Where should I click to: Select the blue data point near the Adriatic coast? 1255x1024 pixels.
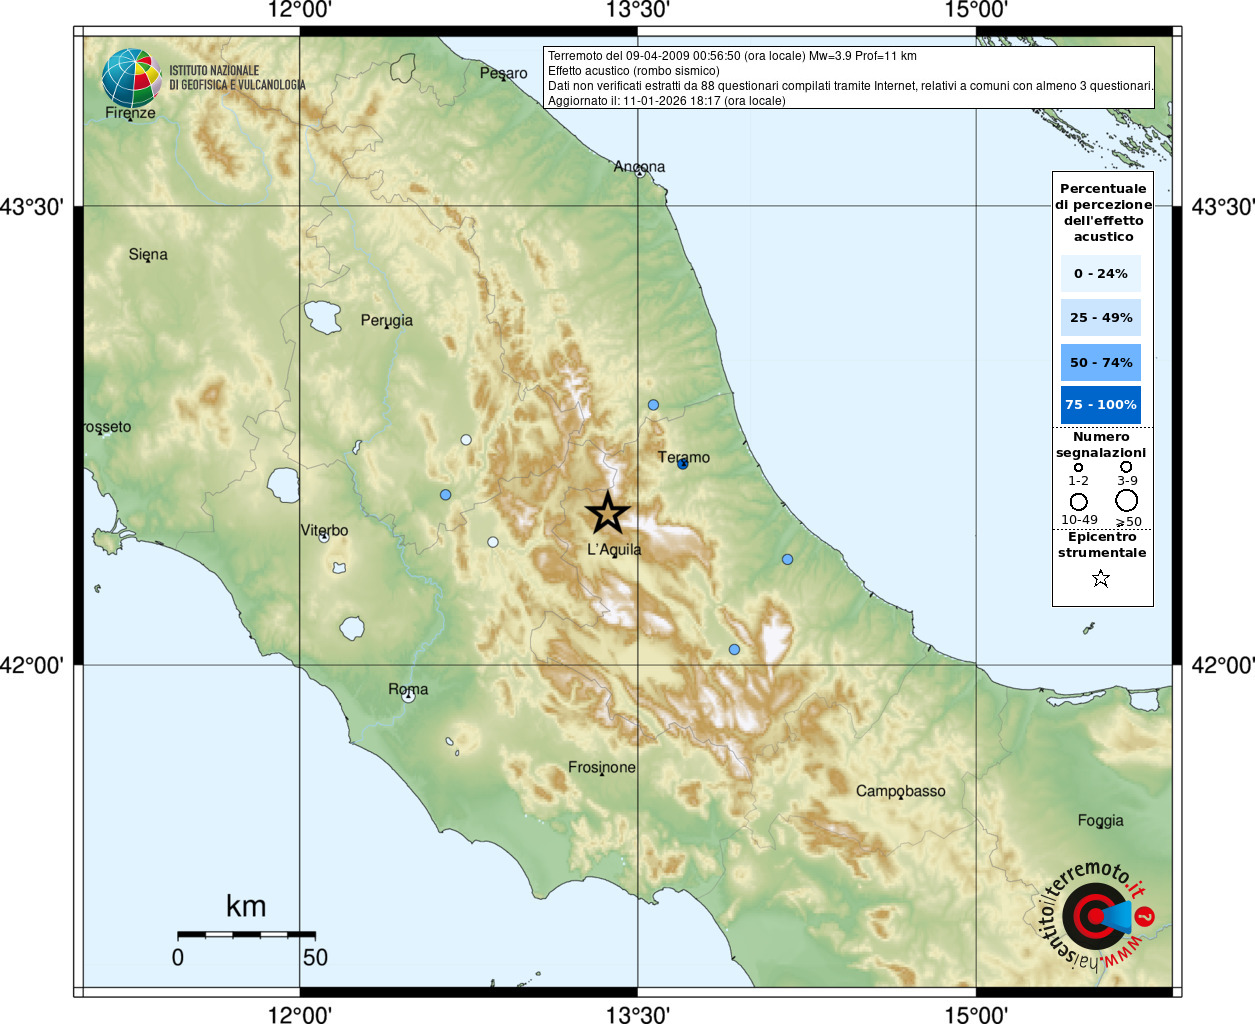(x=787, y=559)
